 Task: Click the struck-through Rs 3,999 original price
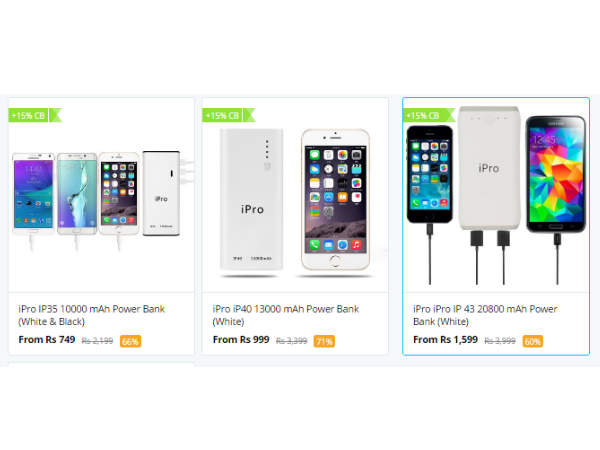point(500,341)
